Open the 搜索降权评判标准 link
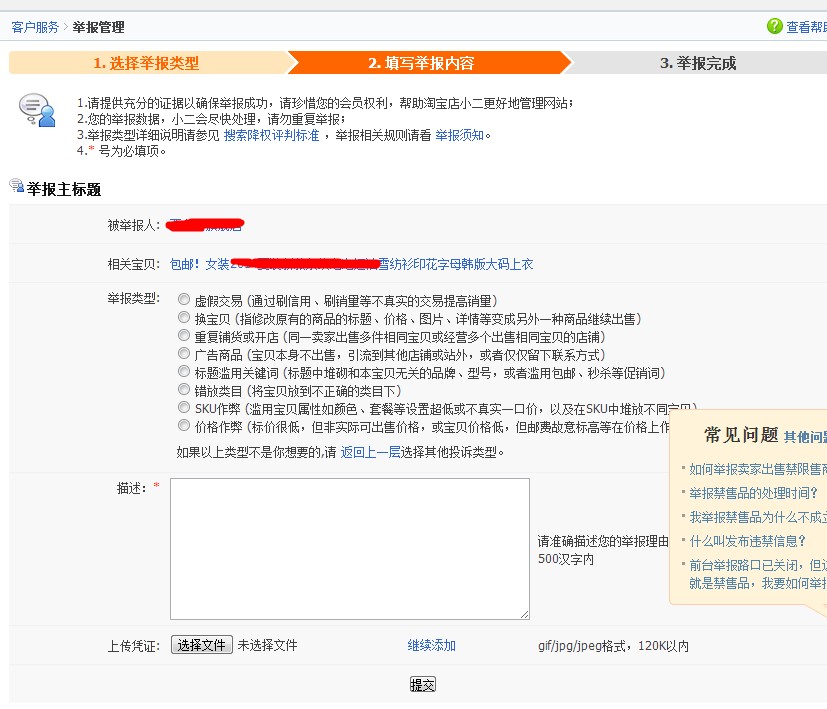This screenshot has height=709, width=827. point(271,135)
